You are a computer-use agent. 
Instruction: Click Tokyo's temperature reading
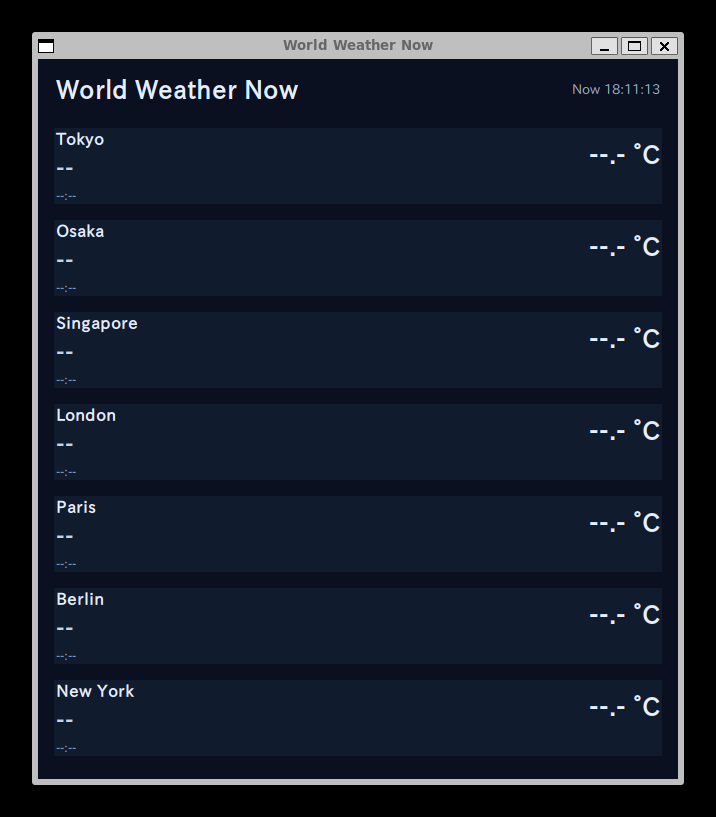coord(624,155)
